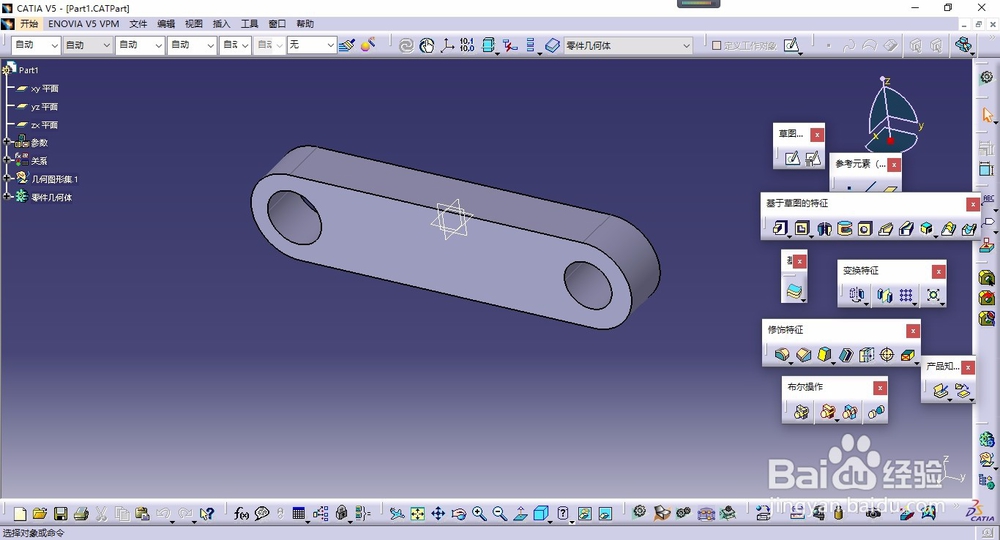Click the paint brush format painter icon
The width and height of the screenshot is (1000, 540).
click(347, 45)
